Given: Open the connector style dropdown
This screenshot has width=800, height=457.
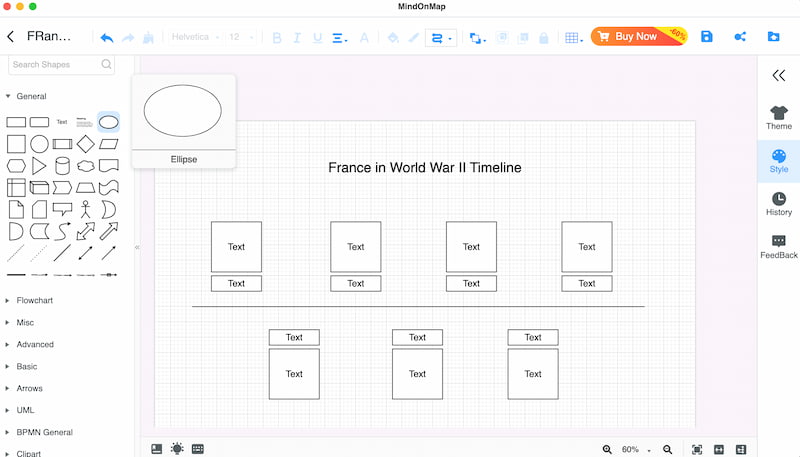Looking at the screenshot, I should pyautogui.click(x=441, y=38).
